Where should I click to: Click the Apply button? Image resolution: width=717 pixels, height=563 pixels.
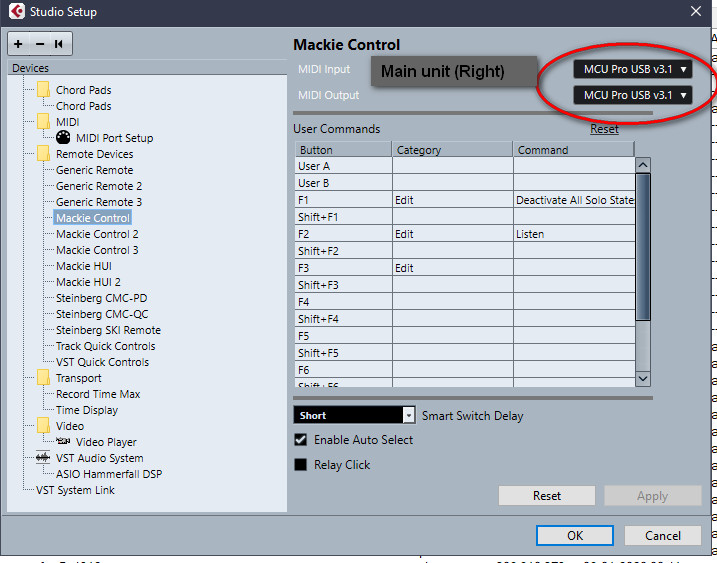(x=653, y=496)
